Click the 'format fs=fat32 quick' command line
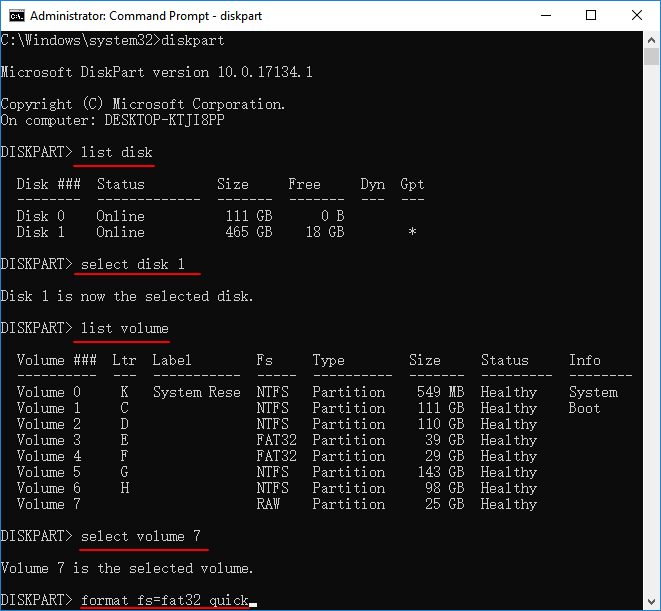661x611 pixels. tap(164, 600)
